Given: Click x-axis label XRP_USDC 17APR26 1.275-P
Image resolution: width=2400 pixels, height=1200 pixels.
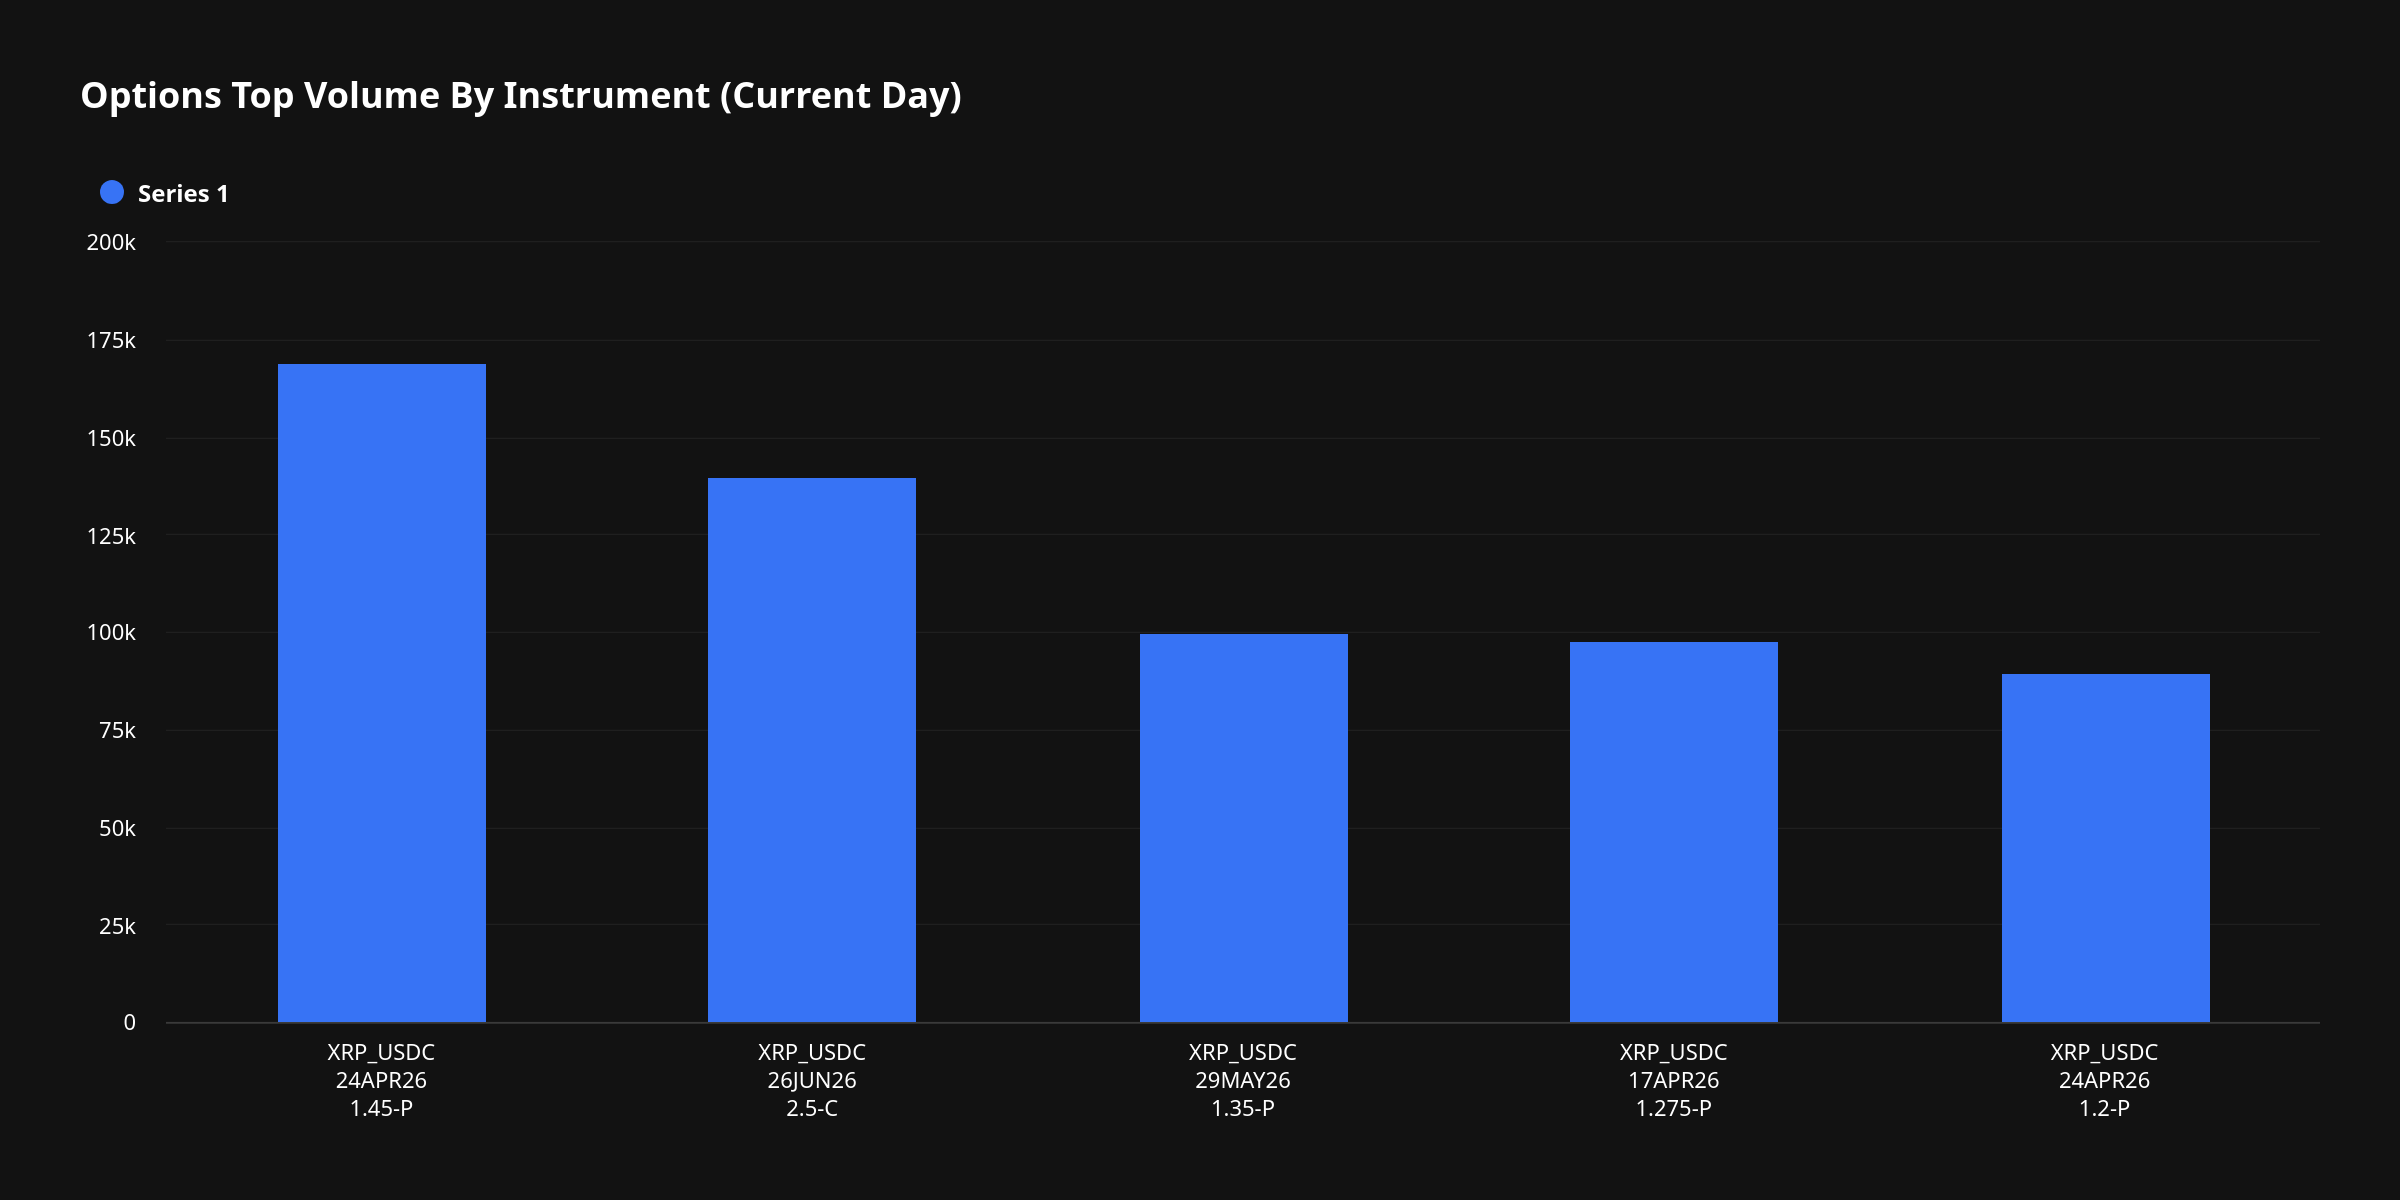Looking at the screenshot, I should coord(1673,1080).
